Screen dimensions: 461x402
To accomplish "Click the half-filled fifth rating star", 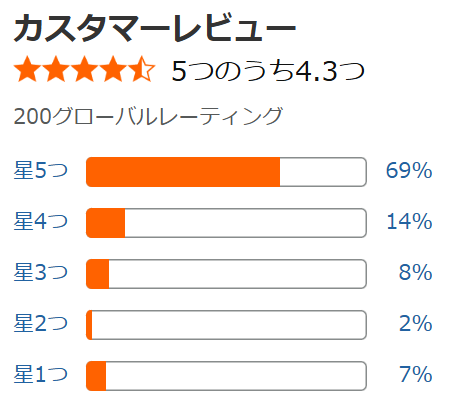I will pos(141,69).
